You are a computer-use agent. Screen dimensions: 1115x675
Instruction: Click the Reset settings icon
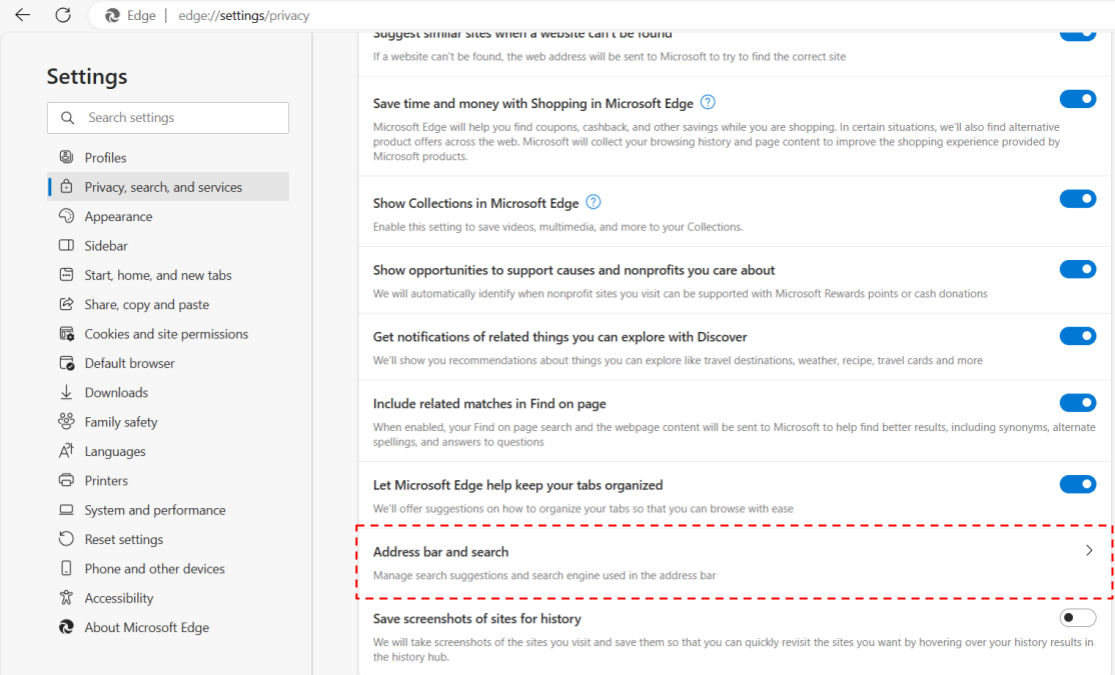(66, 538)
